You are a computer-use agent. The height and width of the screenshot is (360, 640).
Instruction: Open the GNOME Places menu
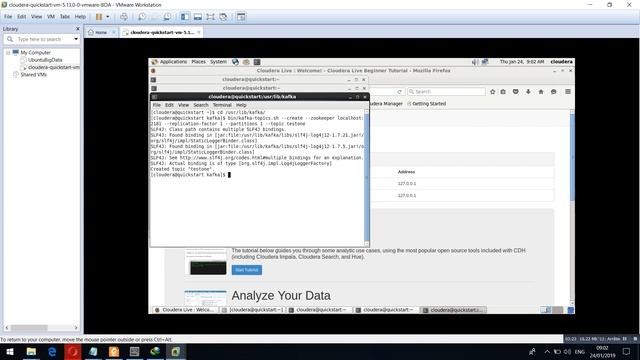pos(198,62)
